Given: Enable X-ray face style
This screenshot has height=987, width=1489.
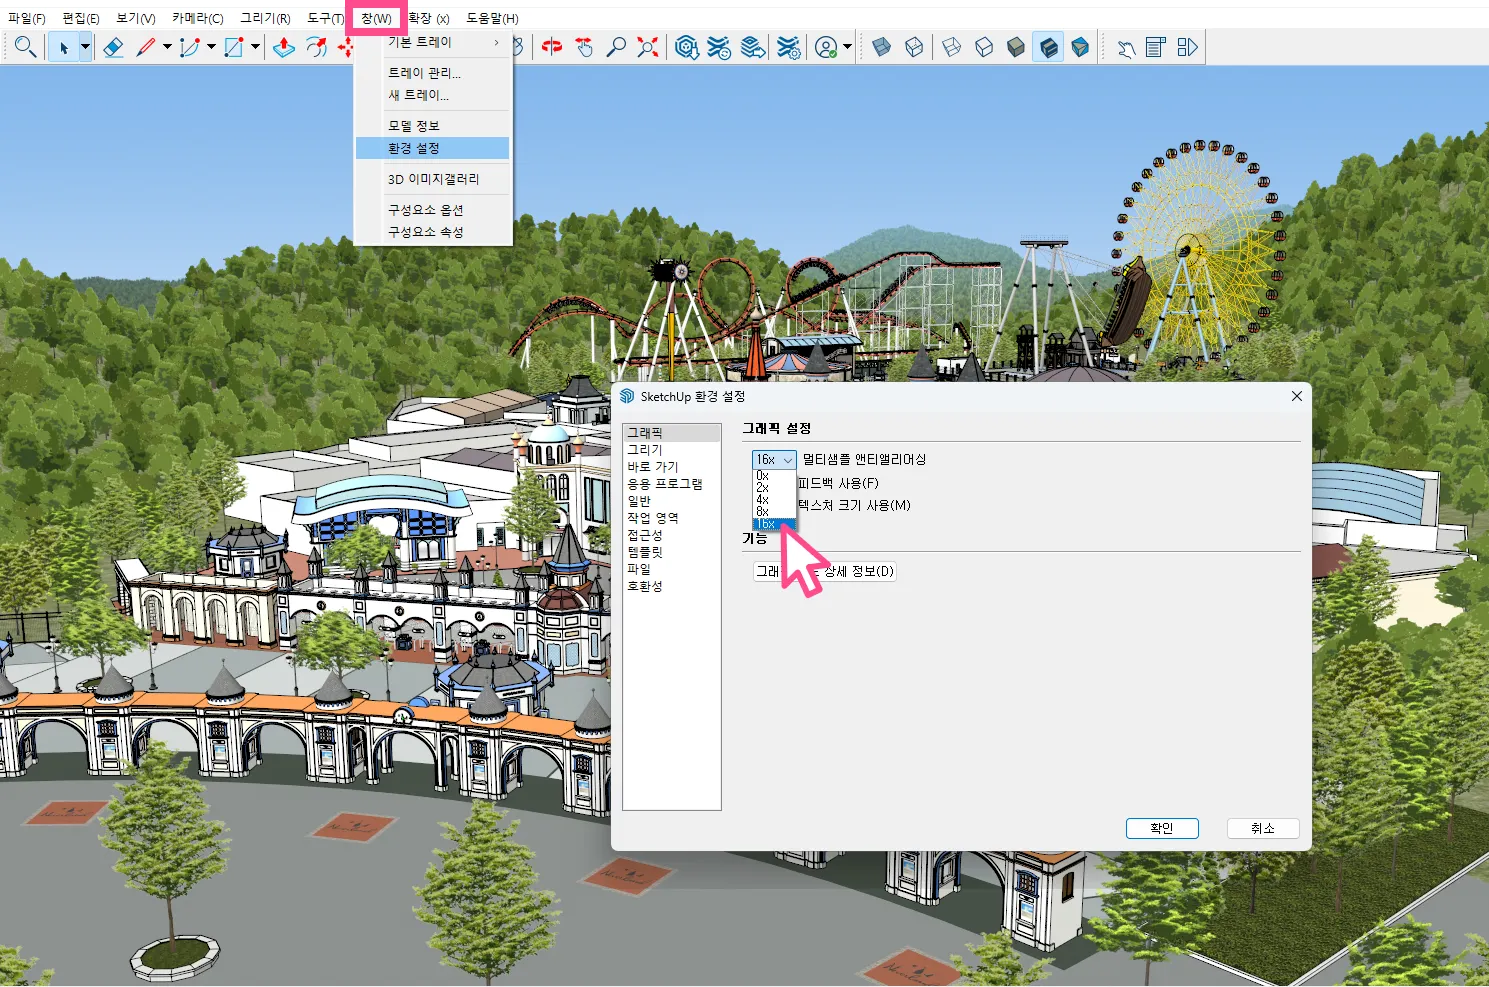Looking at the screenshot, I should pos(881,47).
